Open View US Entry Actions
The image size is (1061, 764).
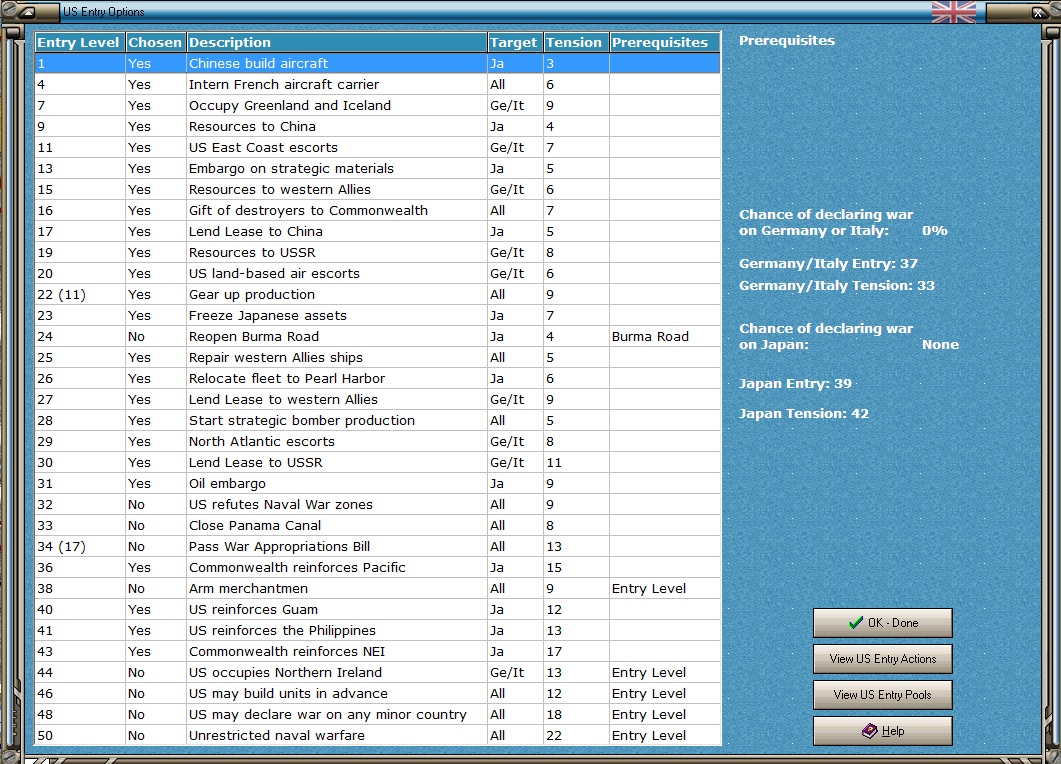click(x=882, y=658)
